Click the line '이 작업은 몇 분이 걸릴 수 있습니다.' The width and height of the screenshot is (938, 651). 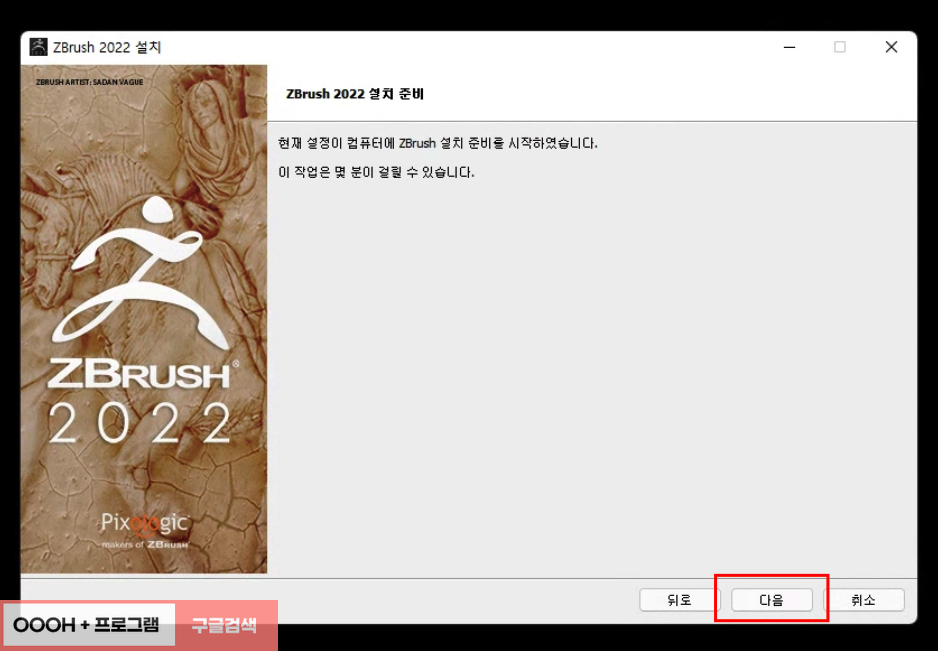[x=376, y=172]
